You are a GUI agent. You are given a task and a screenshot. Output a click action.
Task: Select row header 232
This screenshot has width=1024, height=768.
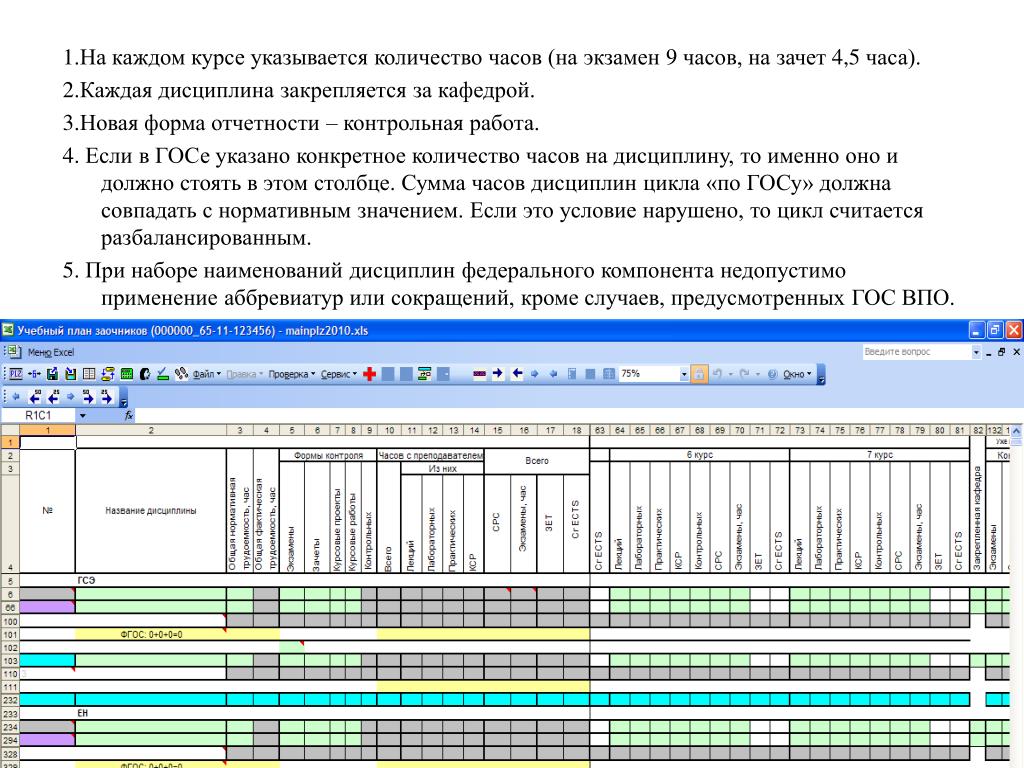(10, 699)
